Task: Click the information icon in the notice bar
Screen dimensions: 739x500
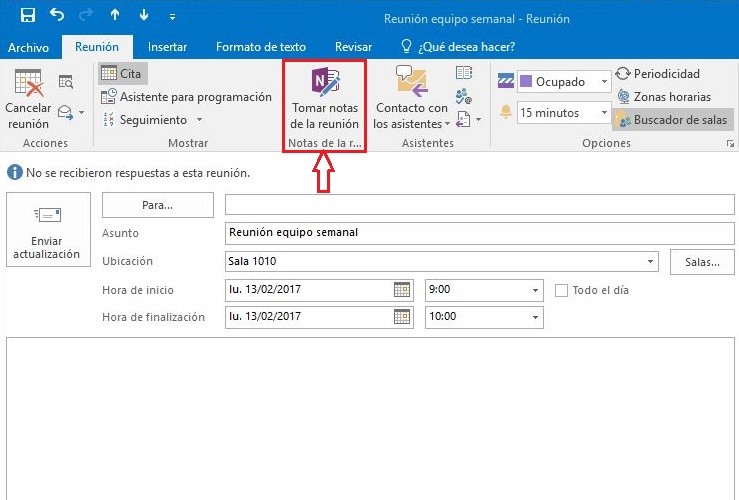Action: pyautogui.click(x=15, y=172)
